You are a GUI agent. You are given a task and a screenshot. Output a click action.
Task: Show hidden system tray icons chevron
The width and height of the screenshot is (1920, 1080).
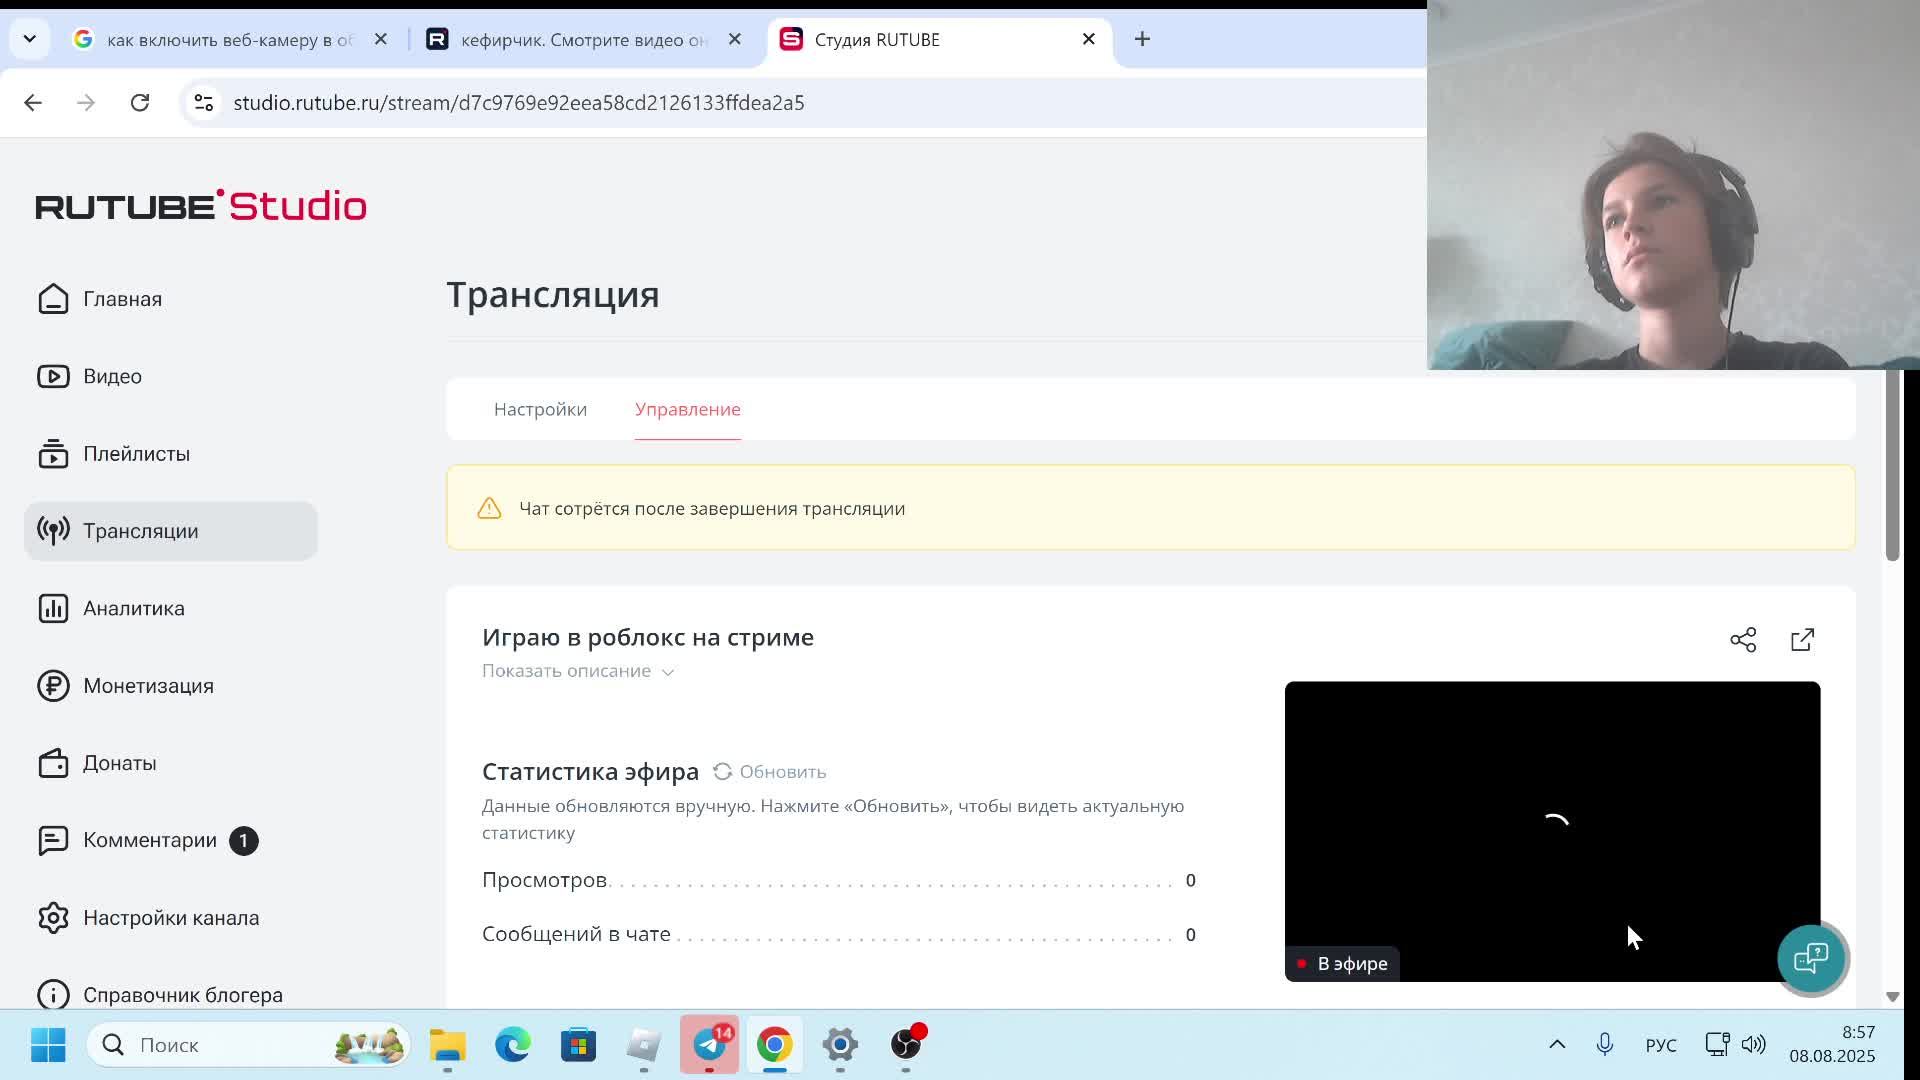(1557, 1044)
